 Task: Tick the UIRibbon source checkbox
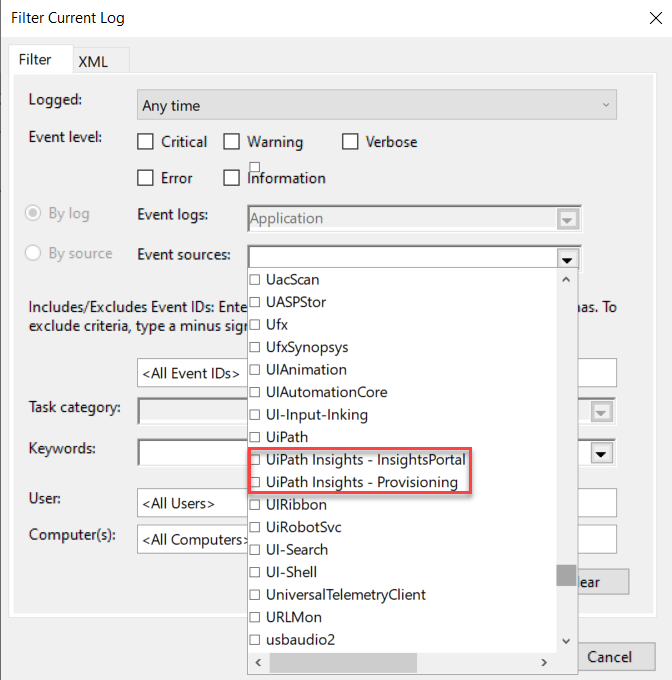pyautogui.click(x=255, y=505)
